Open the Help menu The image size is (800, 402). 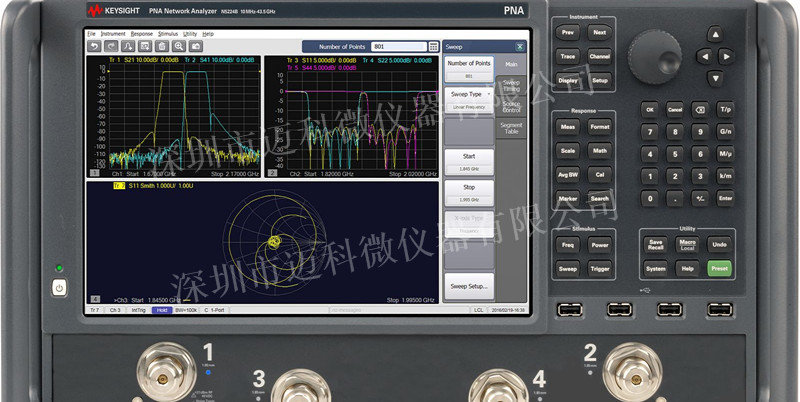tap(208, 34)
